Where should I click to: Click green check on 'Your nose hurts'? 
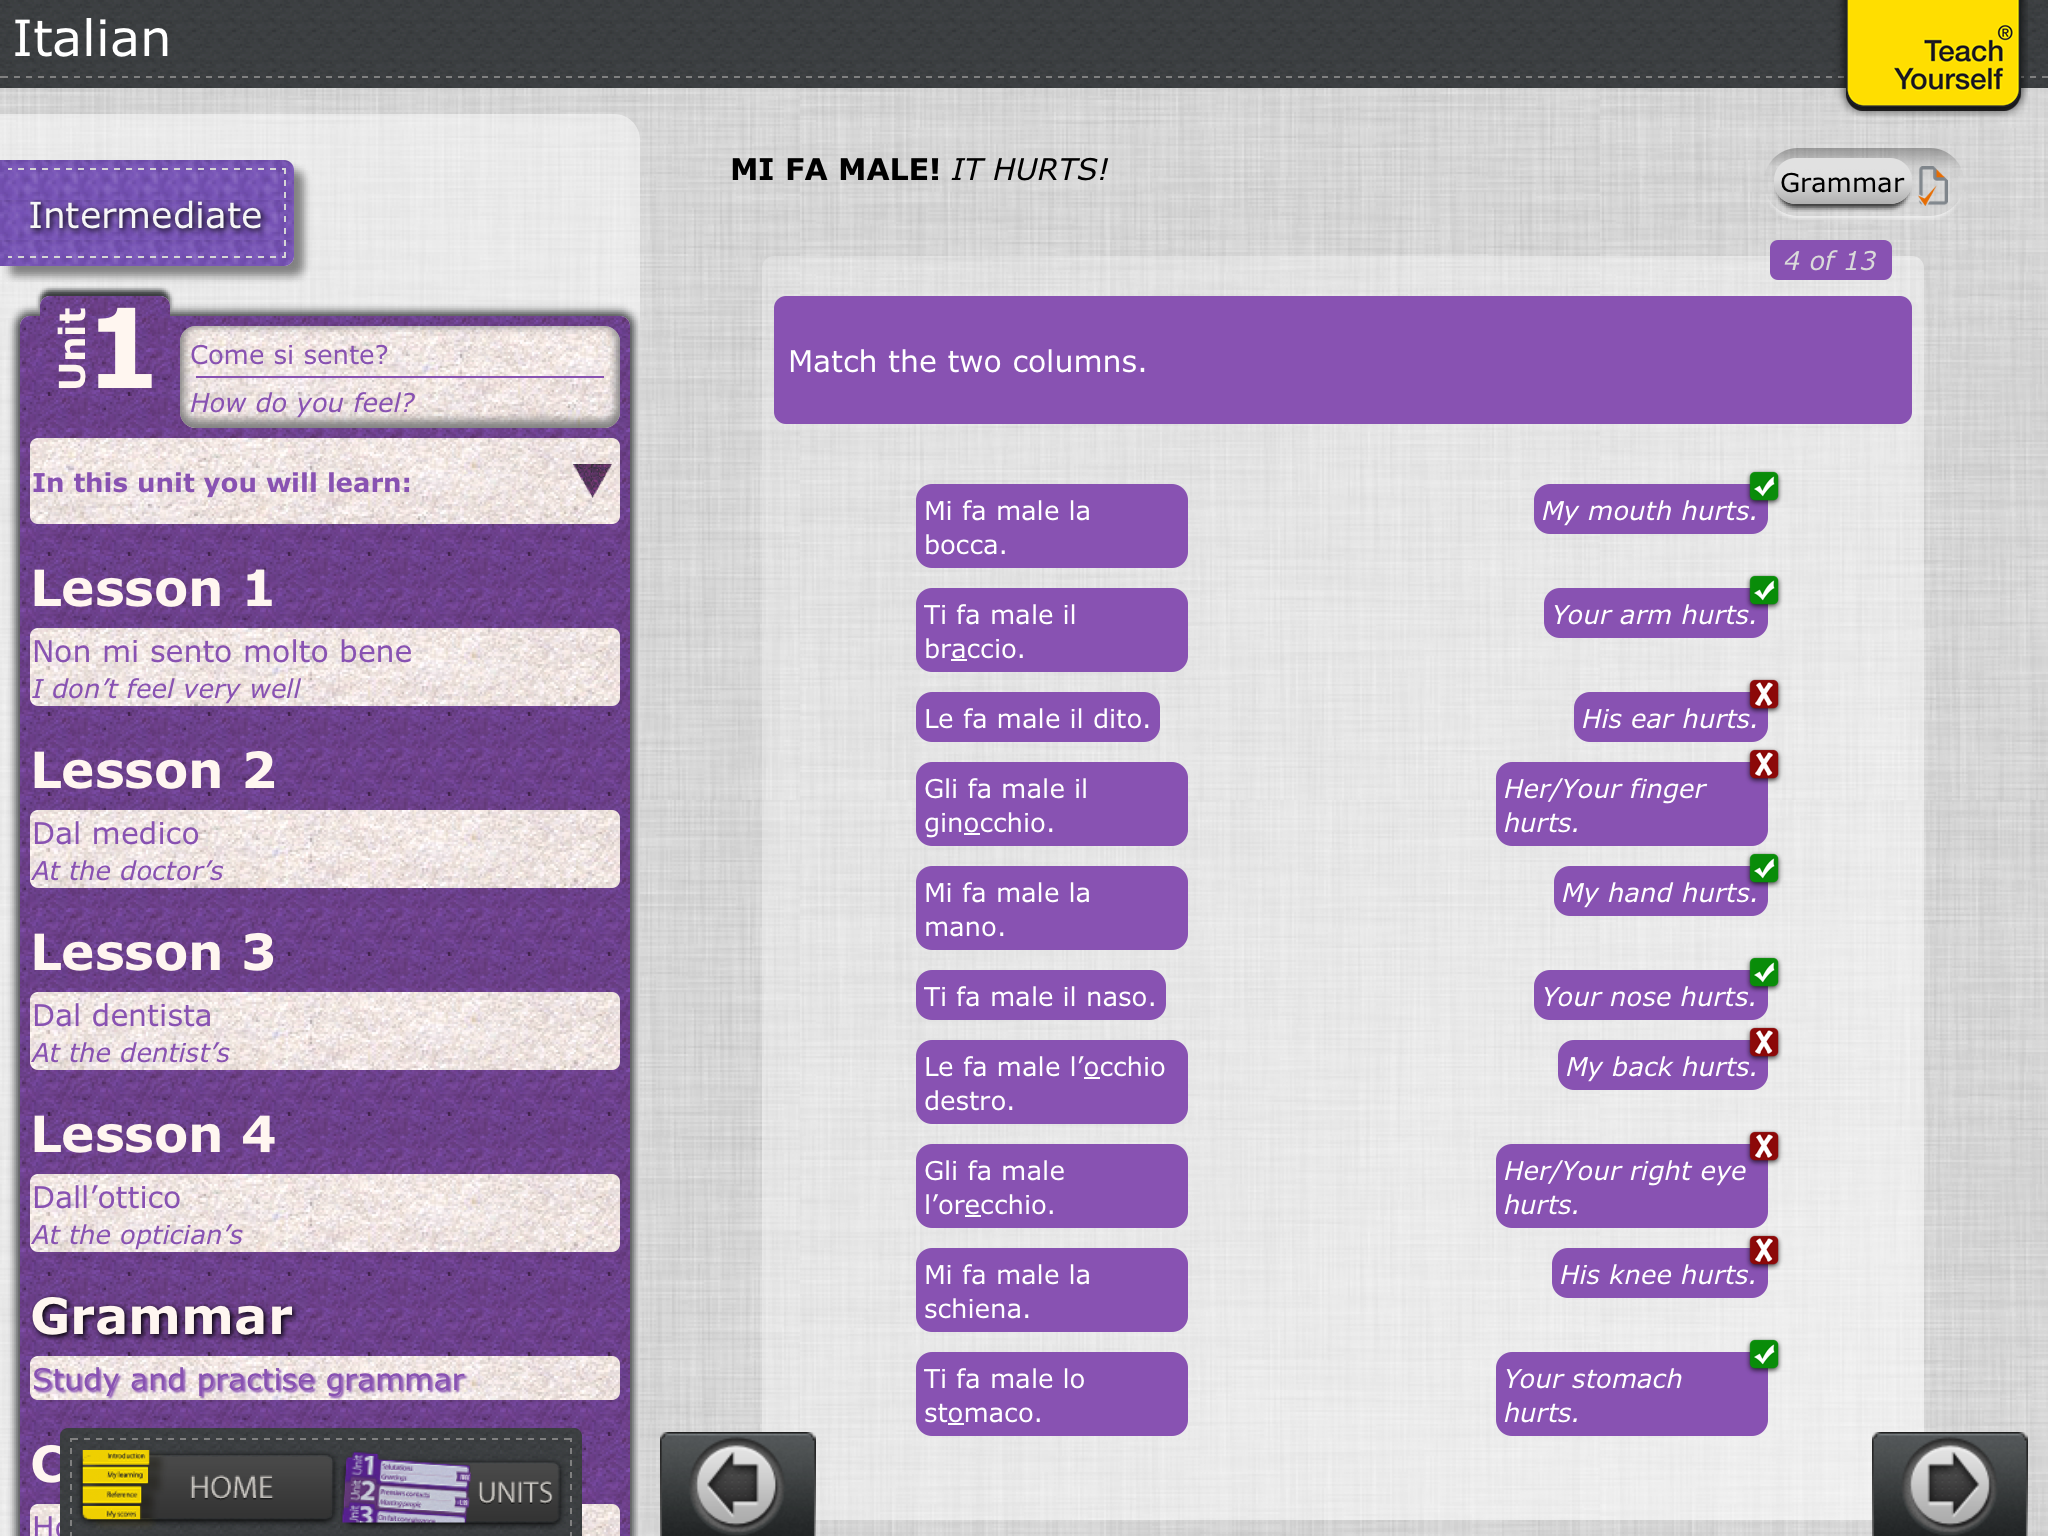1764,972
